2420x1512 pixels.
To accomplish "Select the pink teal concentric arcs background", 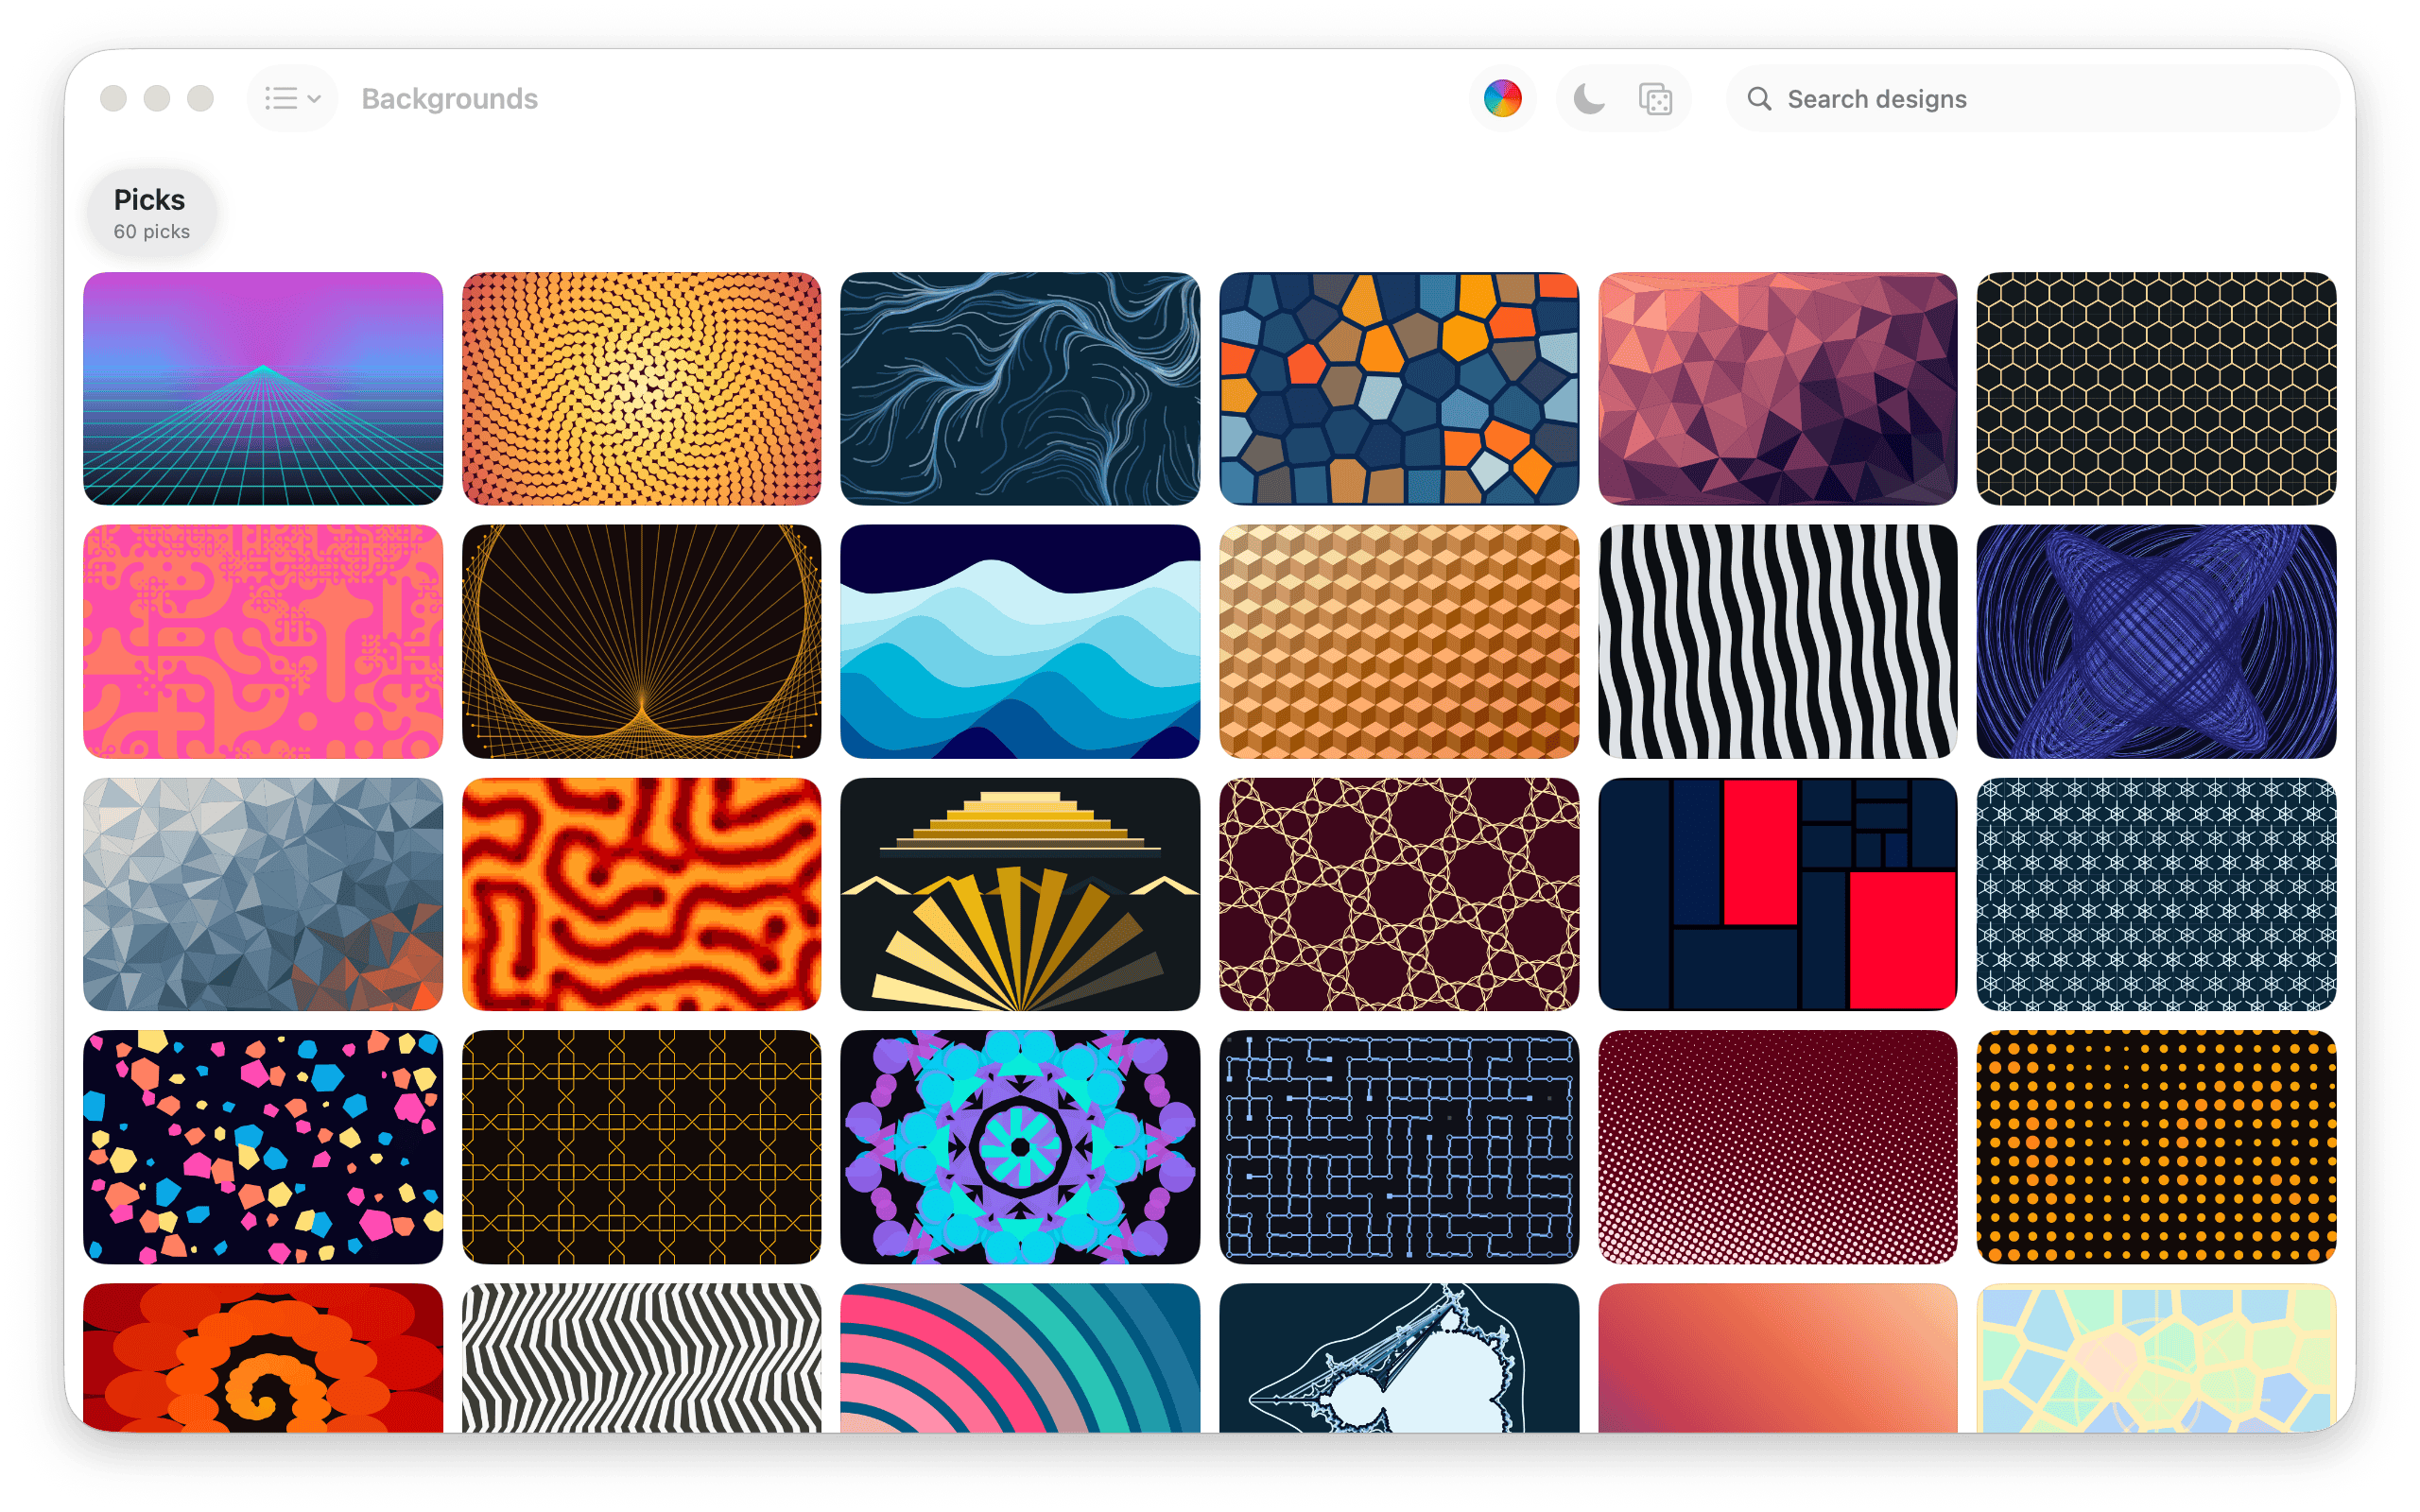I will [x=1020, y=1358].
